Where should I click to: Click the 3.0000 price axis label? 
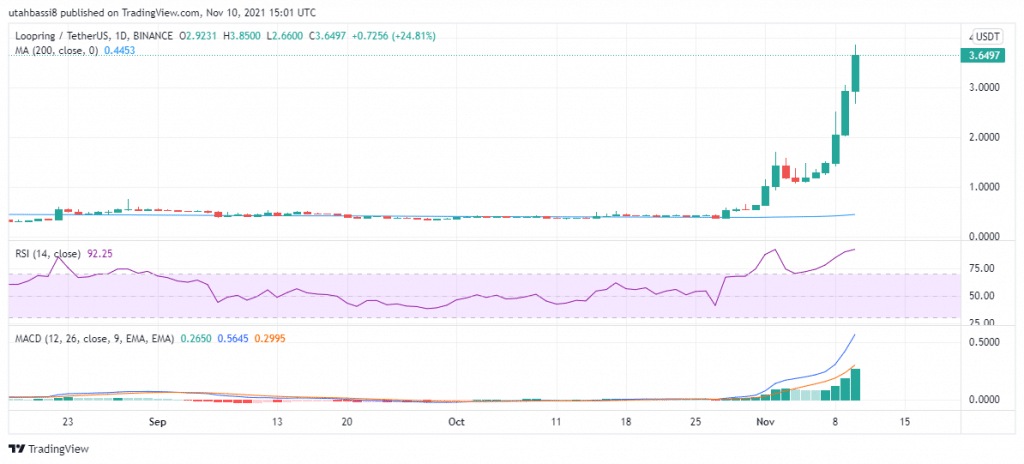(984, 88)
